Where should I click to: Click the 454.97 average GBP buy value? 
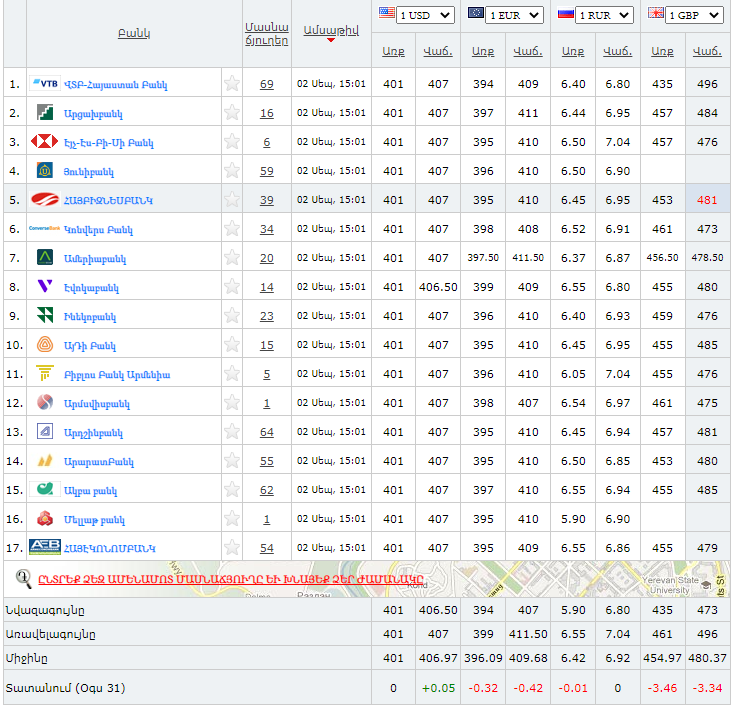(662, 658)
